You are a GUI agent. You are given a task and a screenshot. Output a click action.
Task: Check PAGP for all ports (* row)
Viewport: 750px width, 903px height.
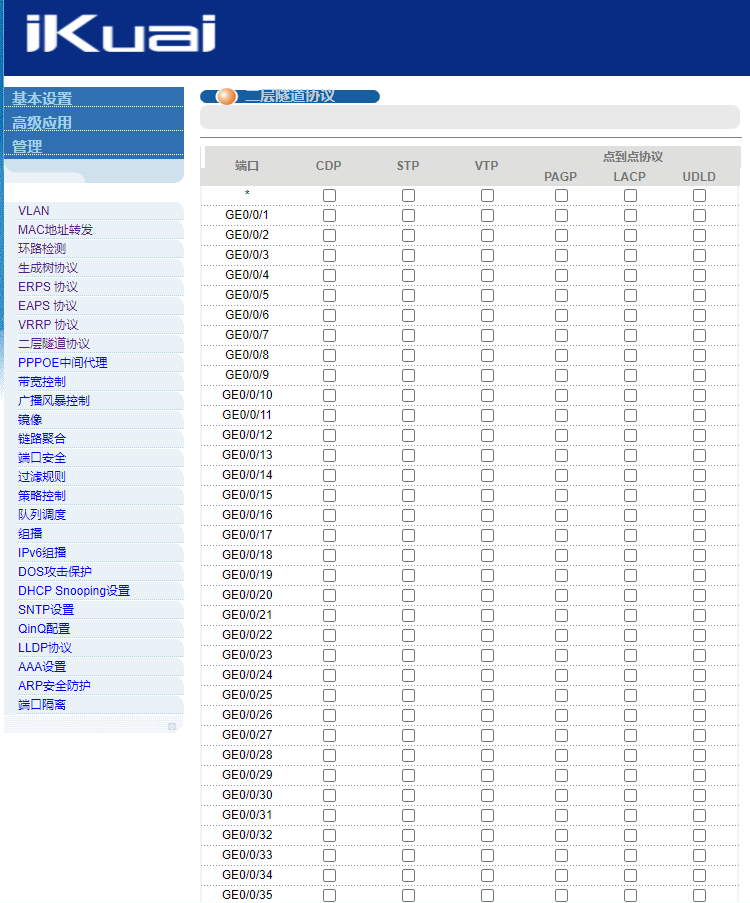point(562,196)
